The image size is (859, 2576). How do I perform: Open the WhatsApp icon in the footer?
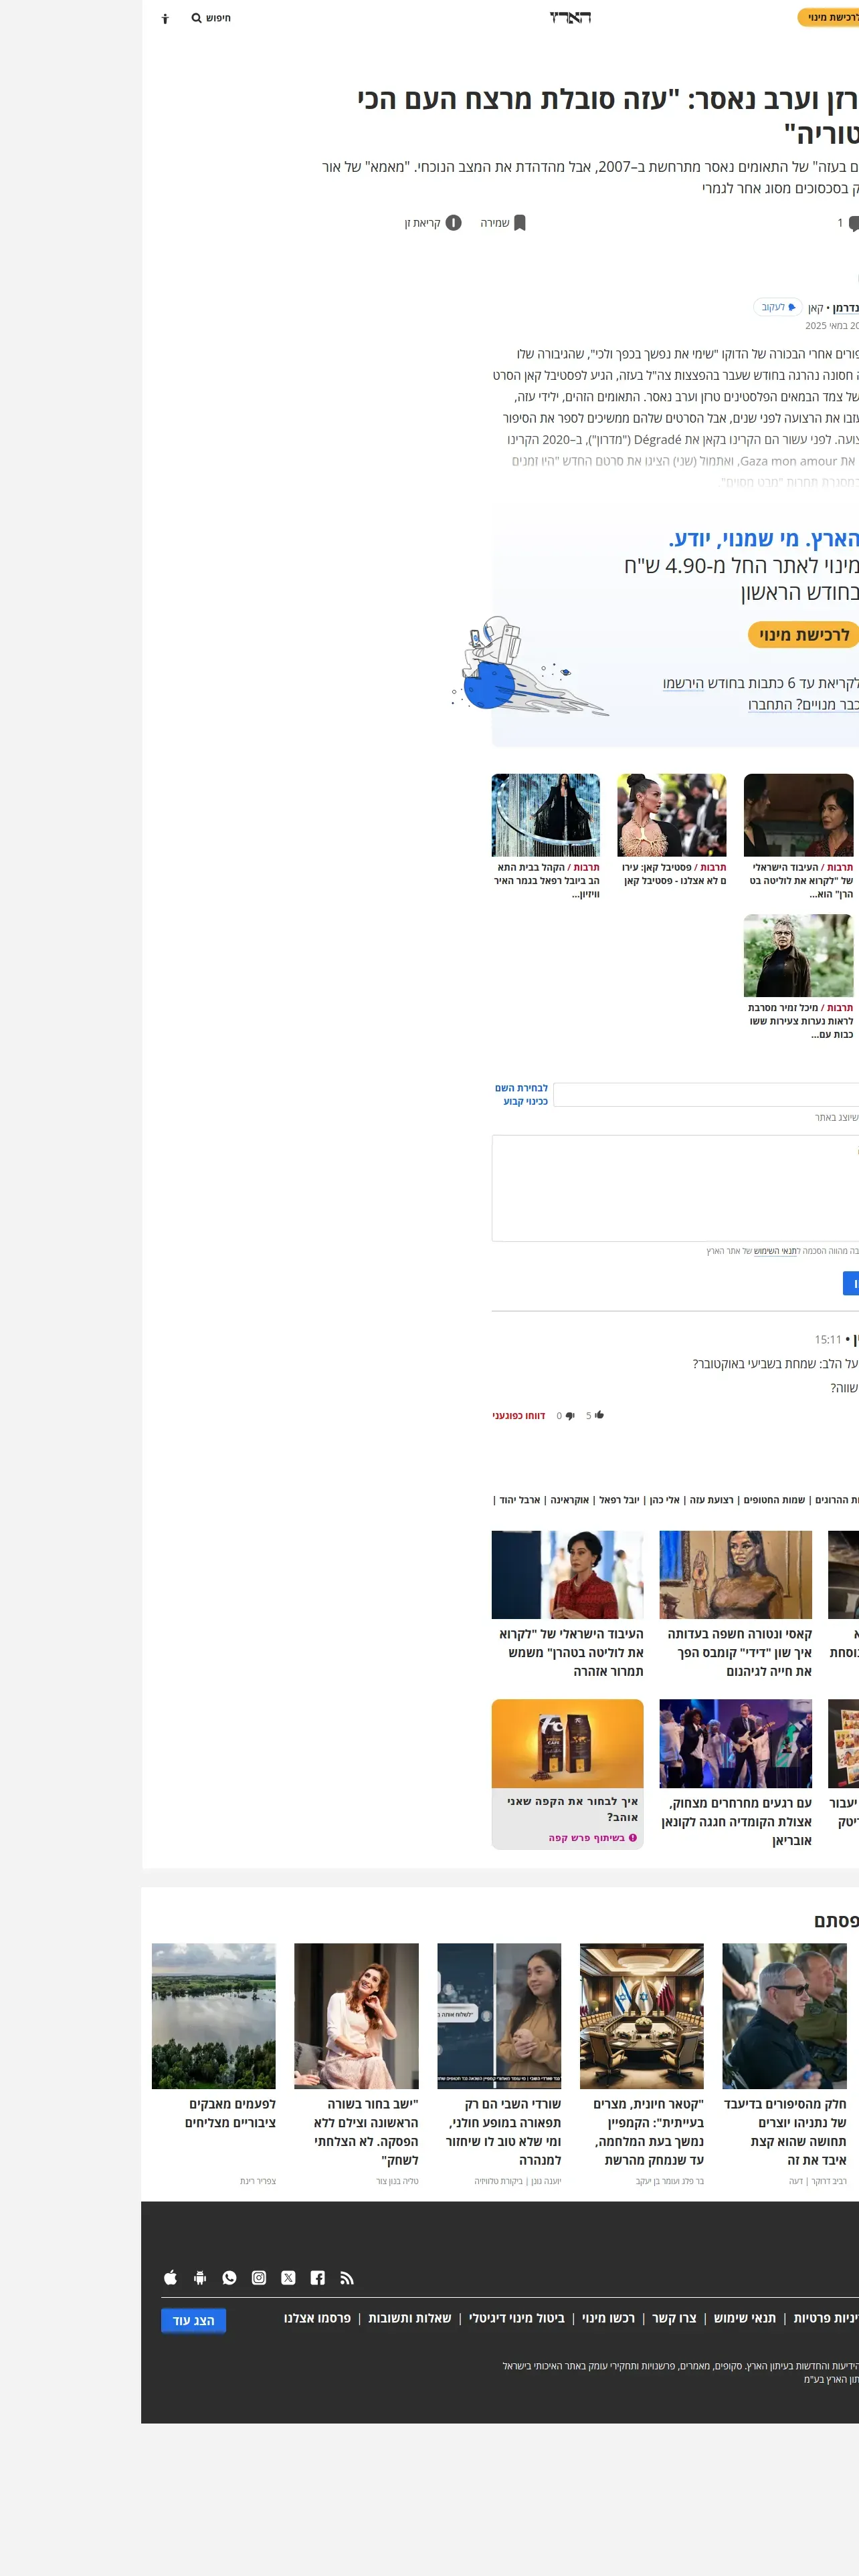229,2277
